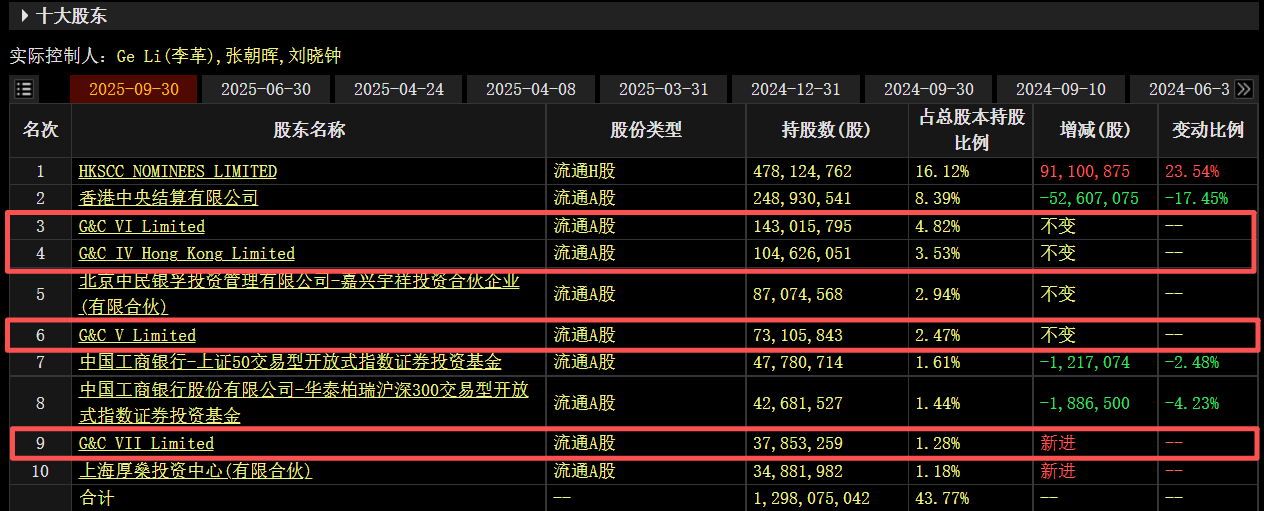Click the holding value 47,780,714

(x=798, y=362)
